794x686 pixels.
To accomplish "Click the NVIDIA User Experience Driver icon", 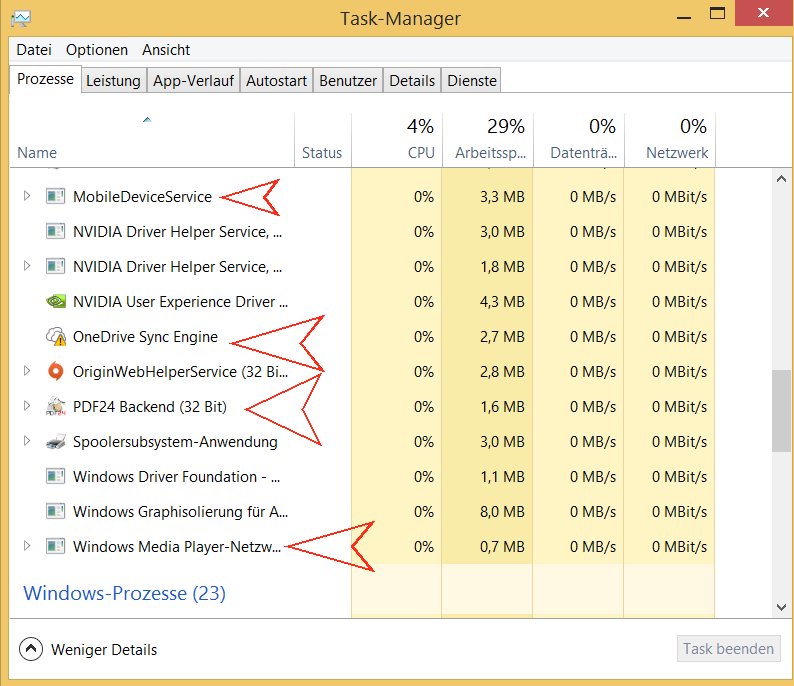I will point(55,302).
